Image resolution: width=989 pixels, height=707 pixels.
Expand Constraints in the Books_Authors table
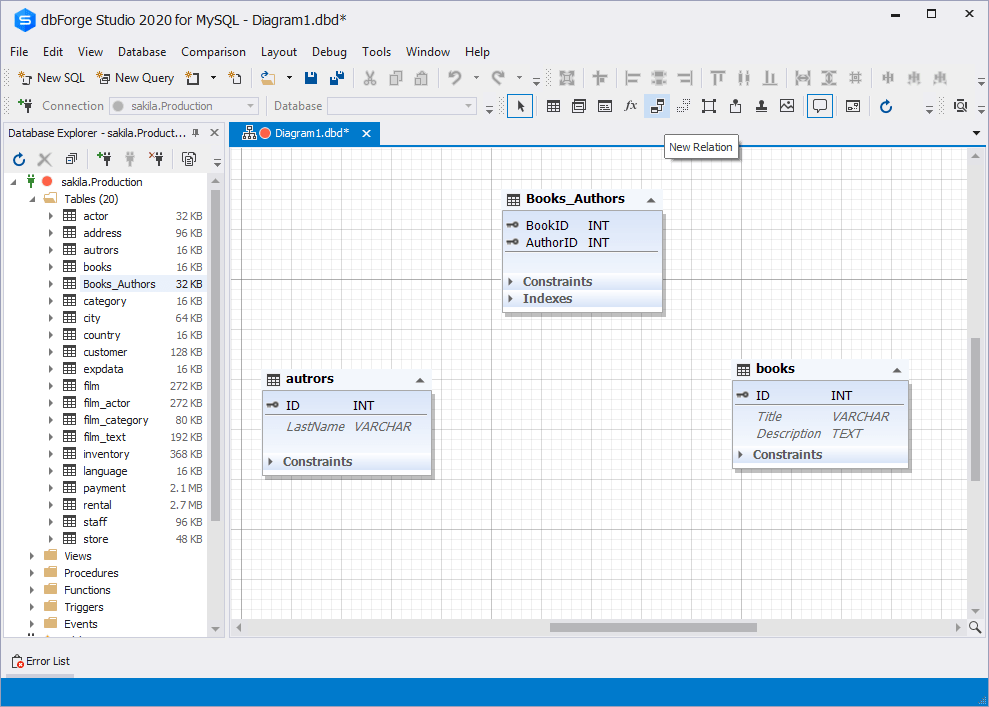tap(510, 281)
